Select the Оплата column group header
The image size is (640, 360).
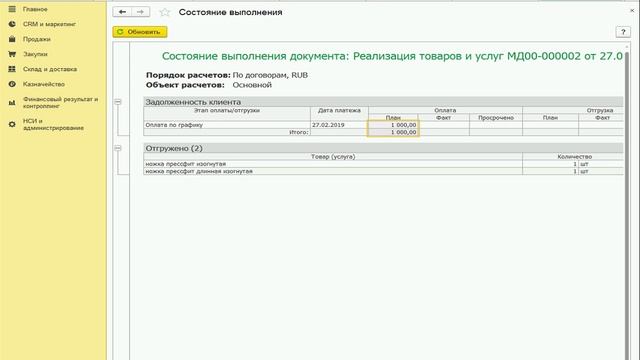pyautogui.click(x=445, y=110)
